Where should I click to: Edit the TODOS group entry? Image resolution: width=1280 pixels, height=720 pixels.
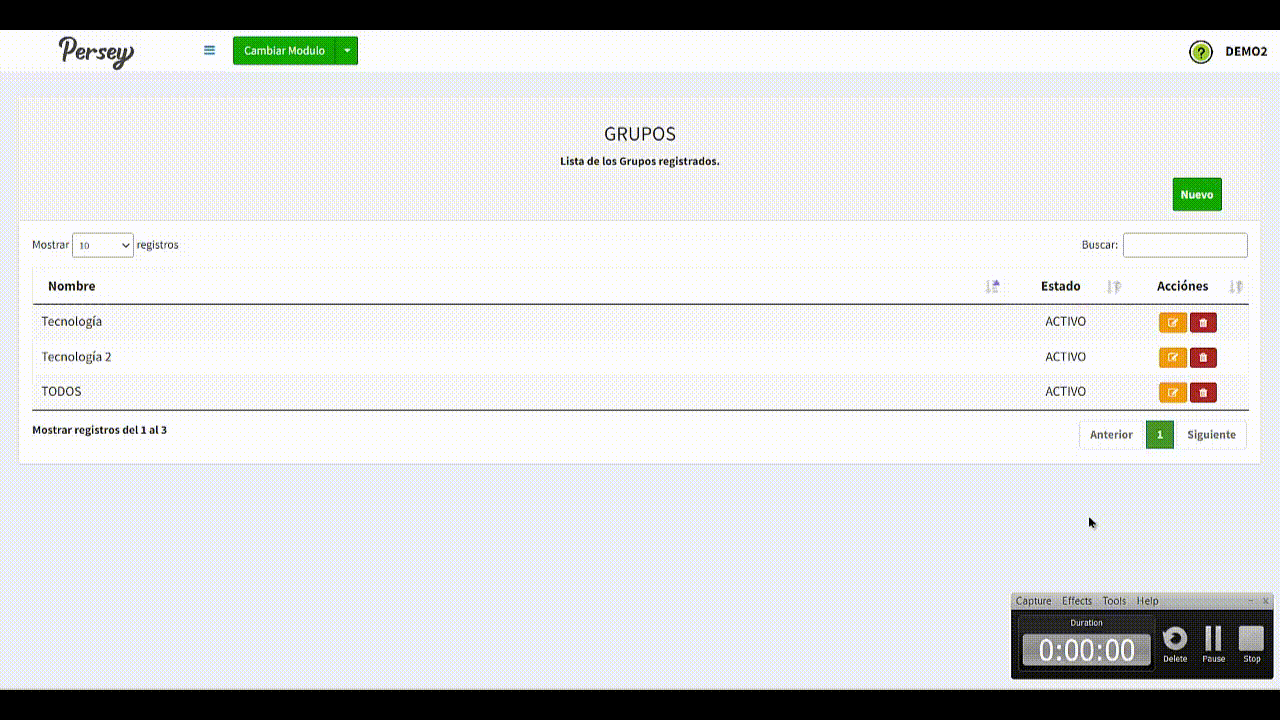(x=1172, y=392)
